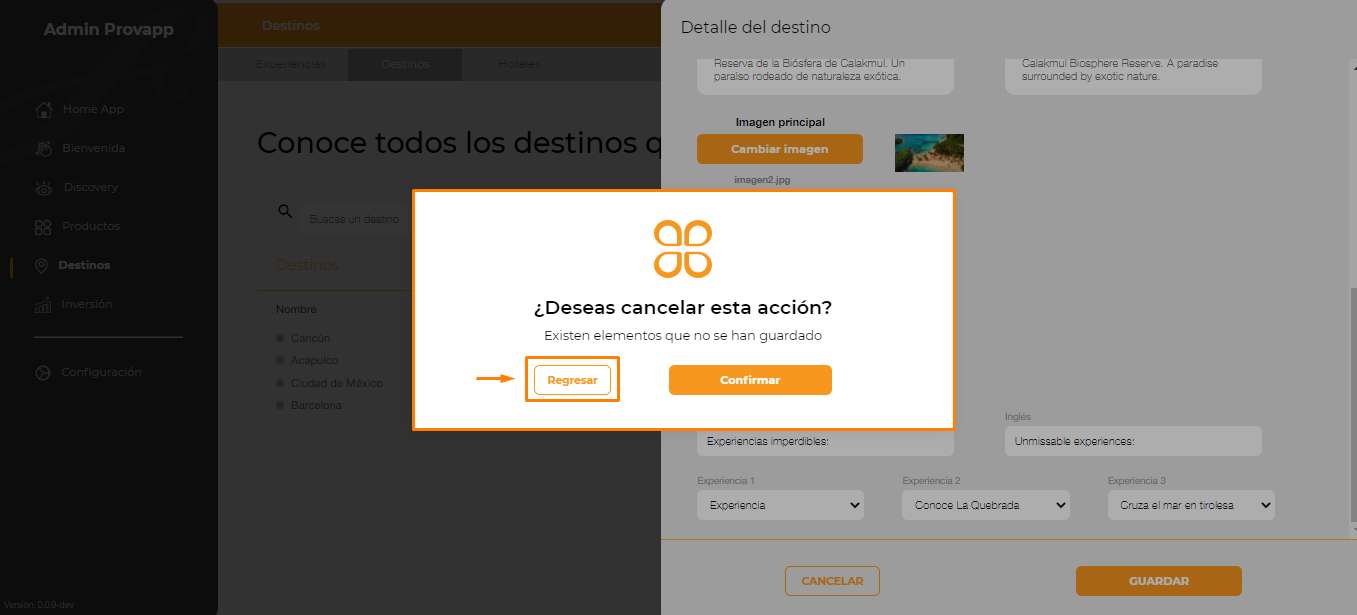The width and height of the screenshot is (1357, 615).
Task: Expand the Experiencia 3 tirolesa dropdown
Action: 1191,505
